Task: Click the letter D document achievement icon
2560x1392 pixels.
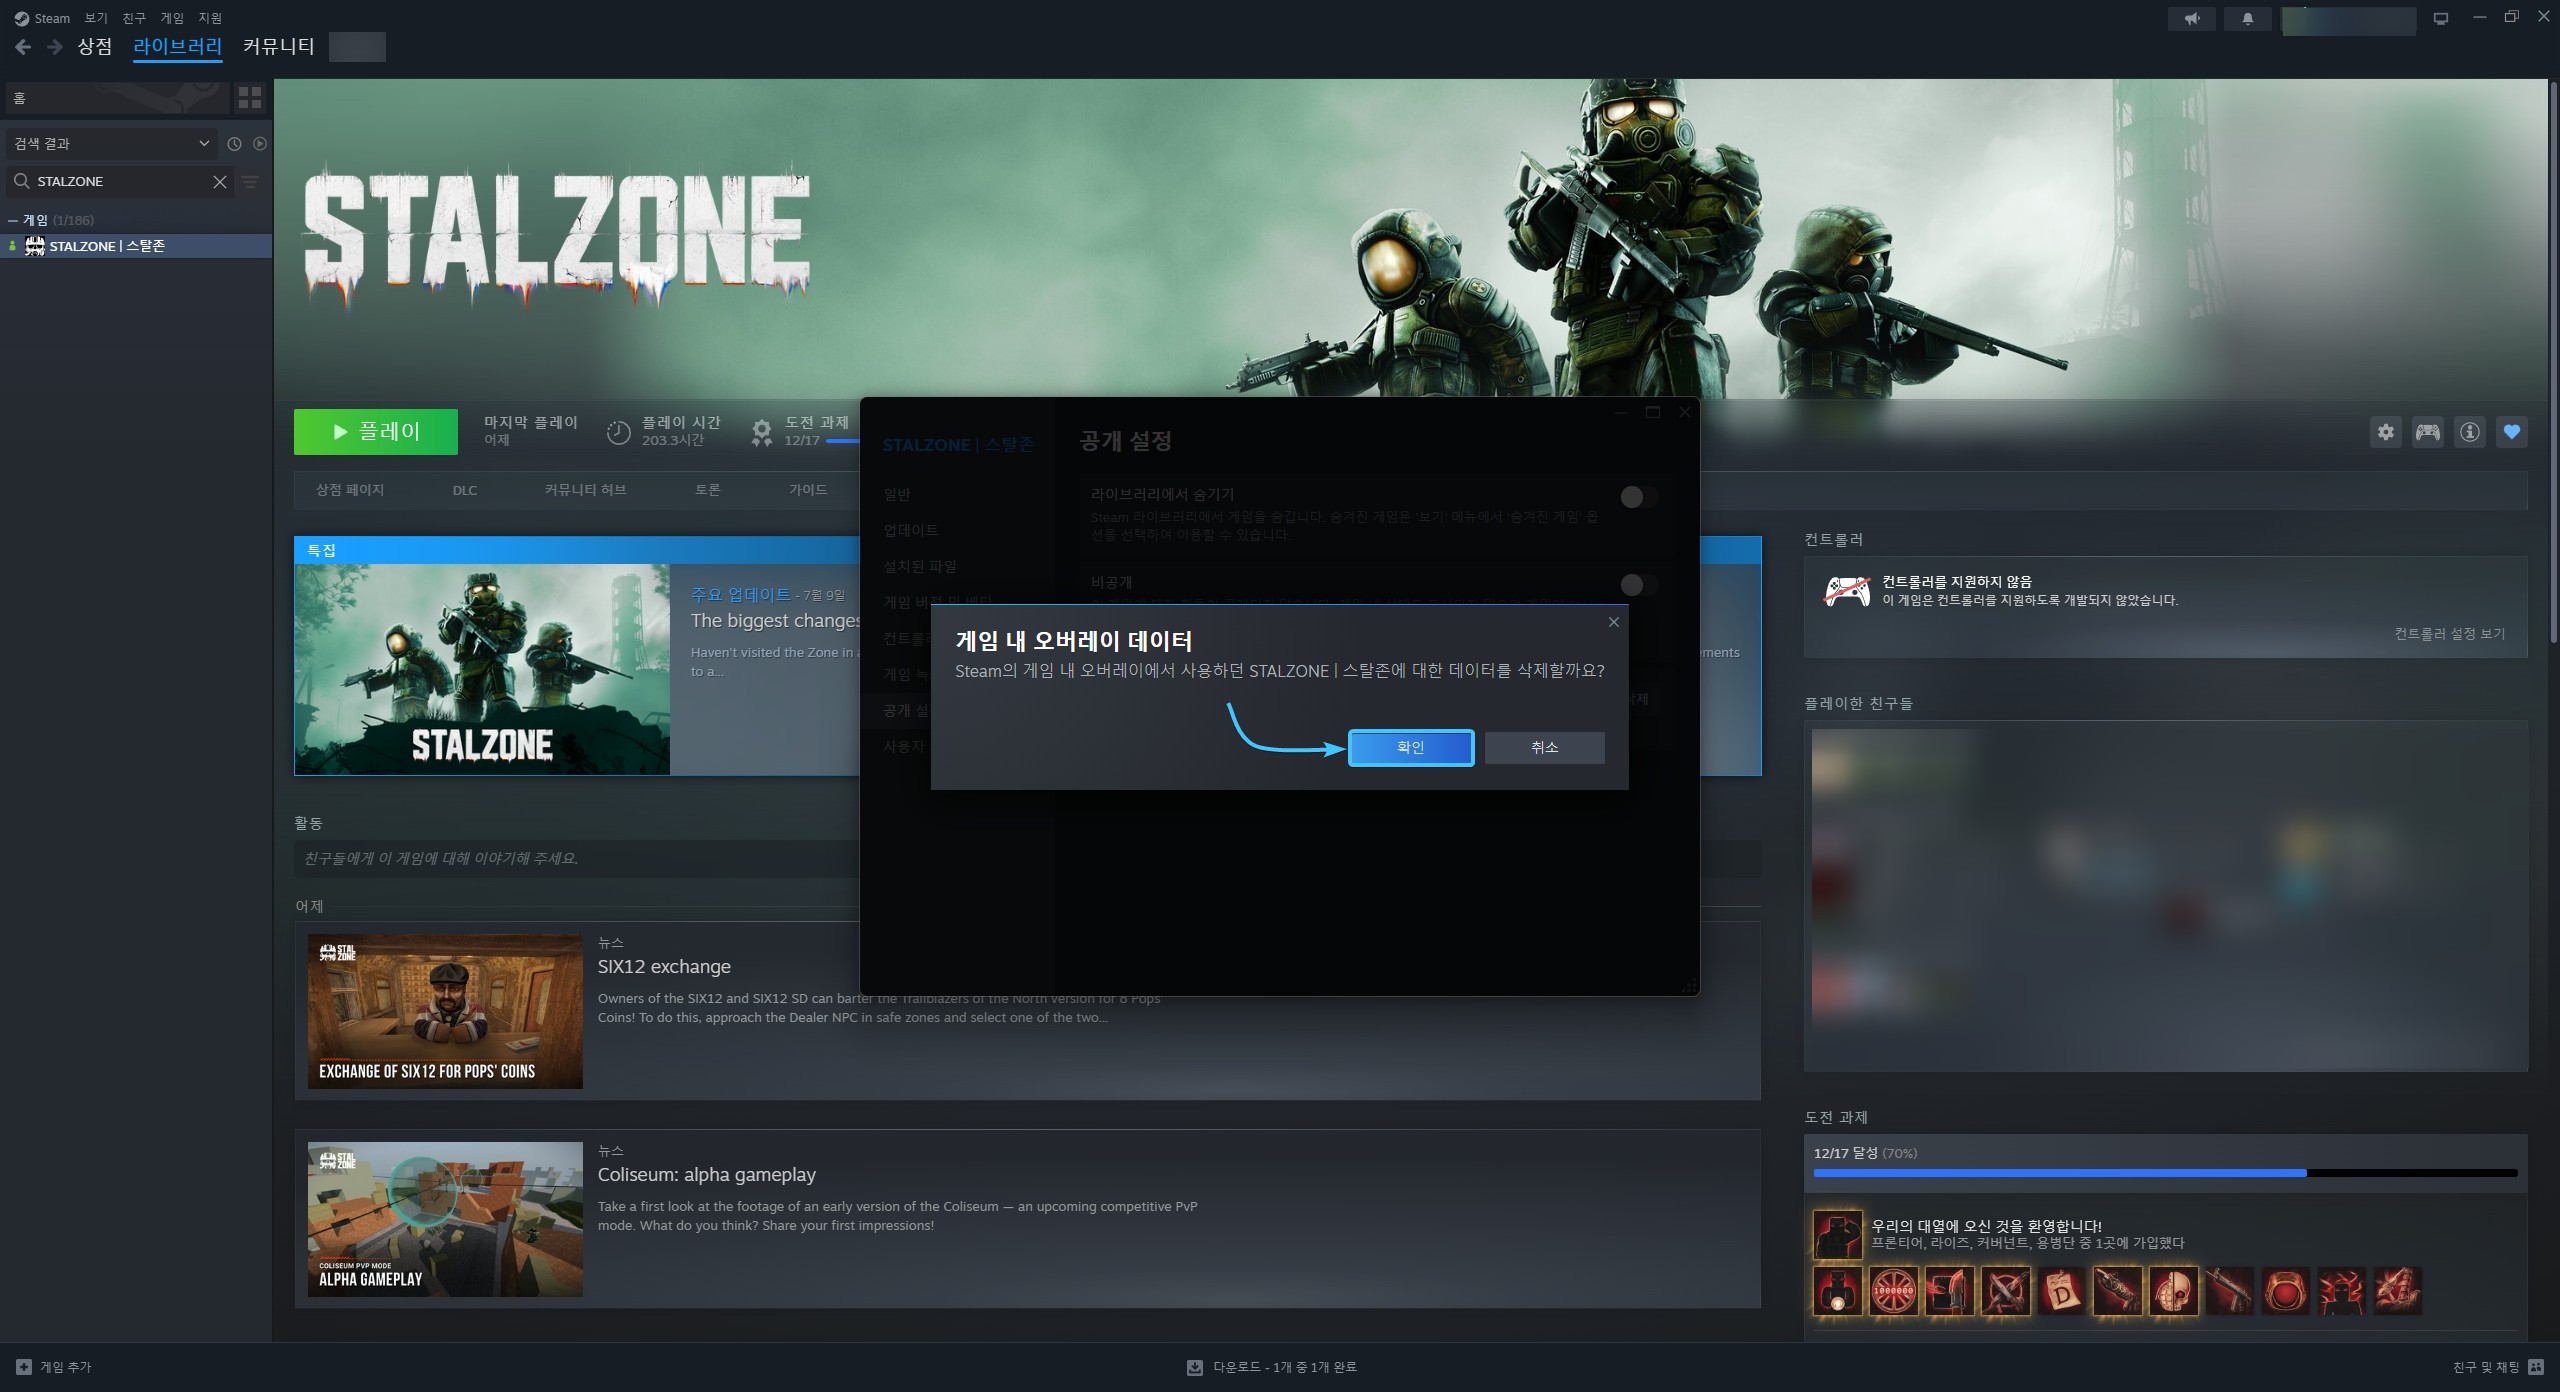Action: point(2062,1291)
